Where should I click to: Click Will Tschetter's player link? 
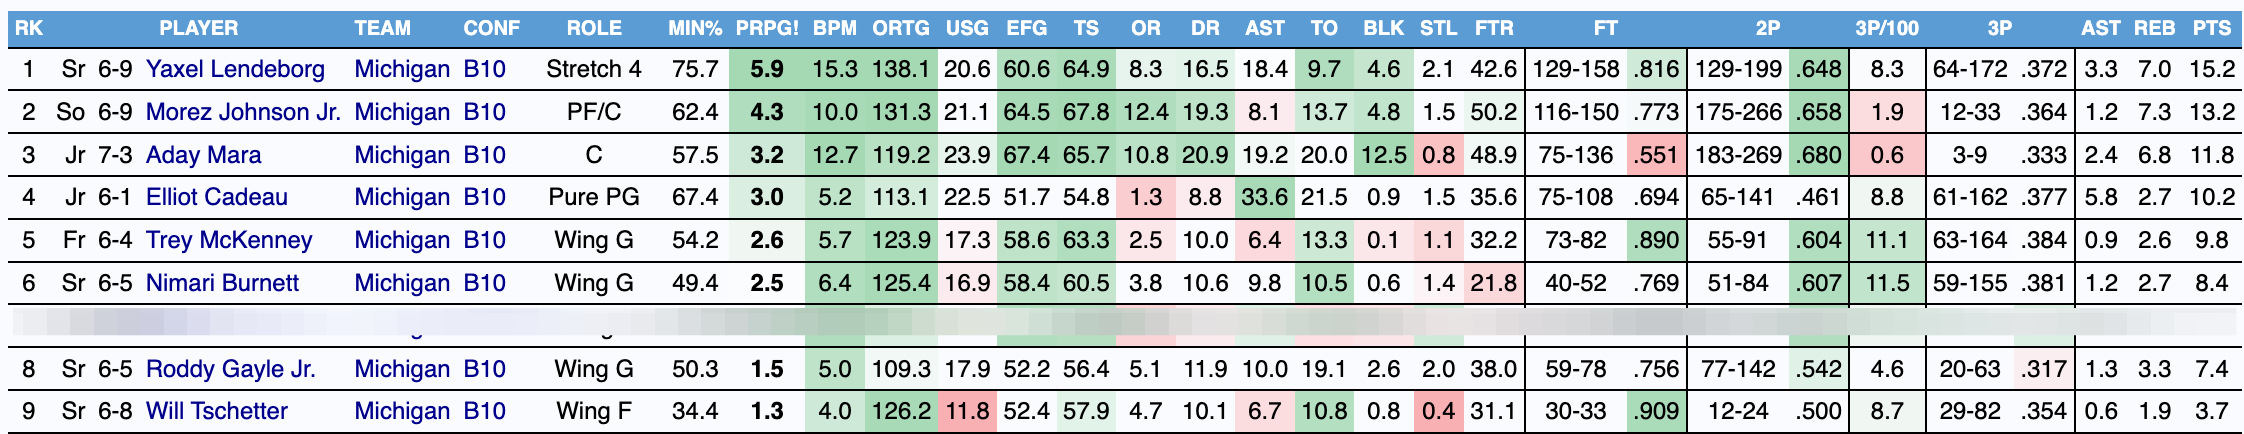point(216,411)
